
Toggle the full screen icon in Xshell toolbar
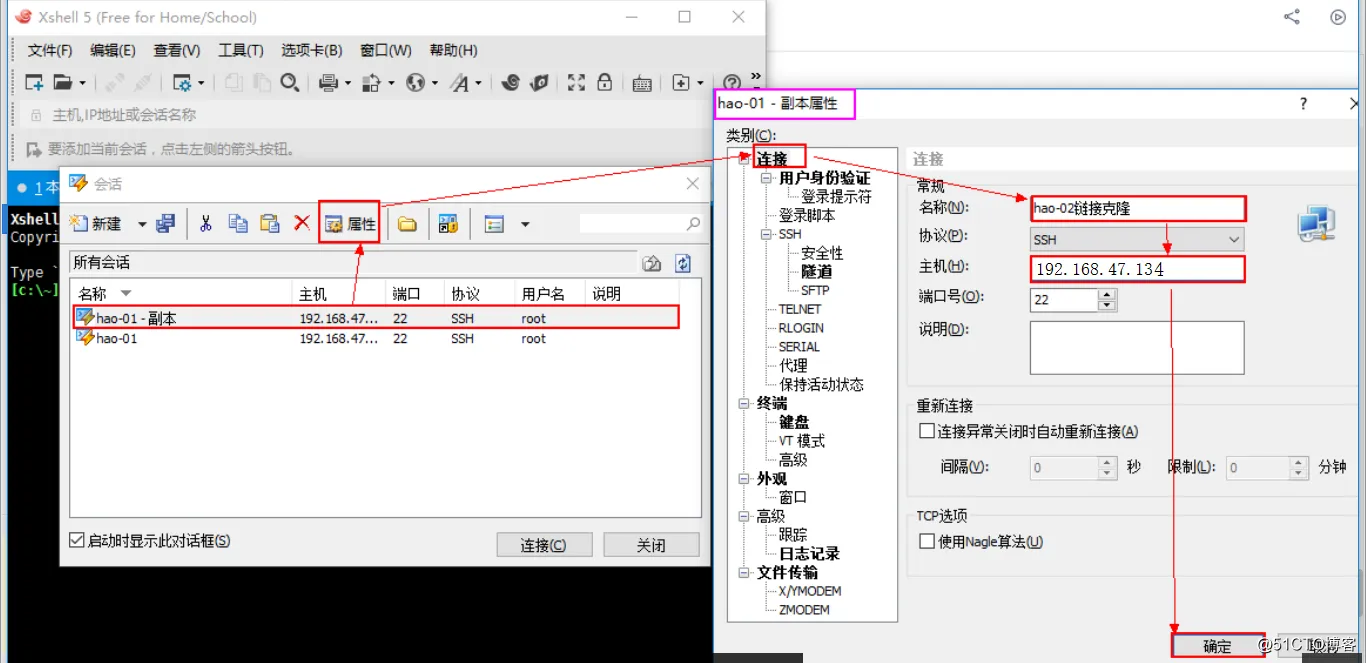pyautogui.click(x=576, y=83)
